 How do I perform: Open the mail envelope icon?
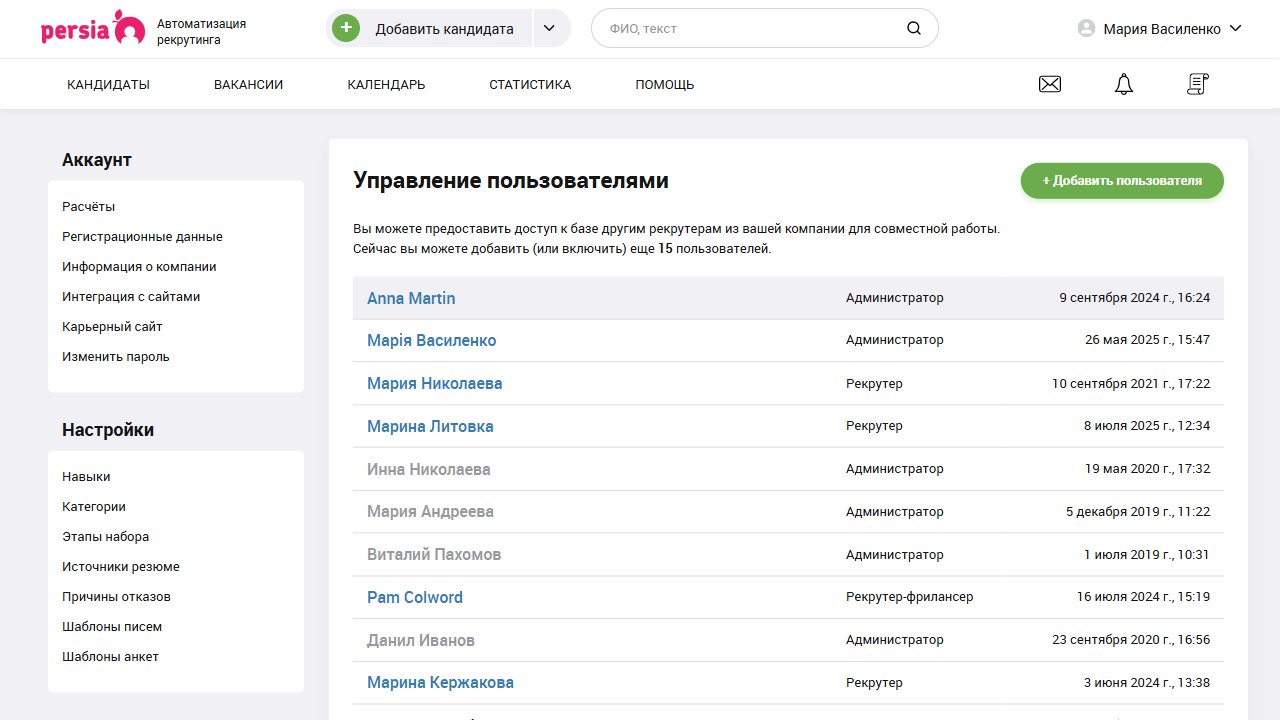(x=1050, y=84)
